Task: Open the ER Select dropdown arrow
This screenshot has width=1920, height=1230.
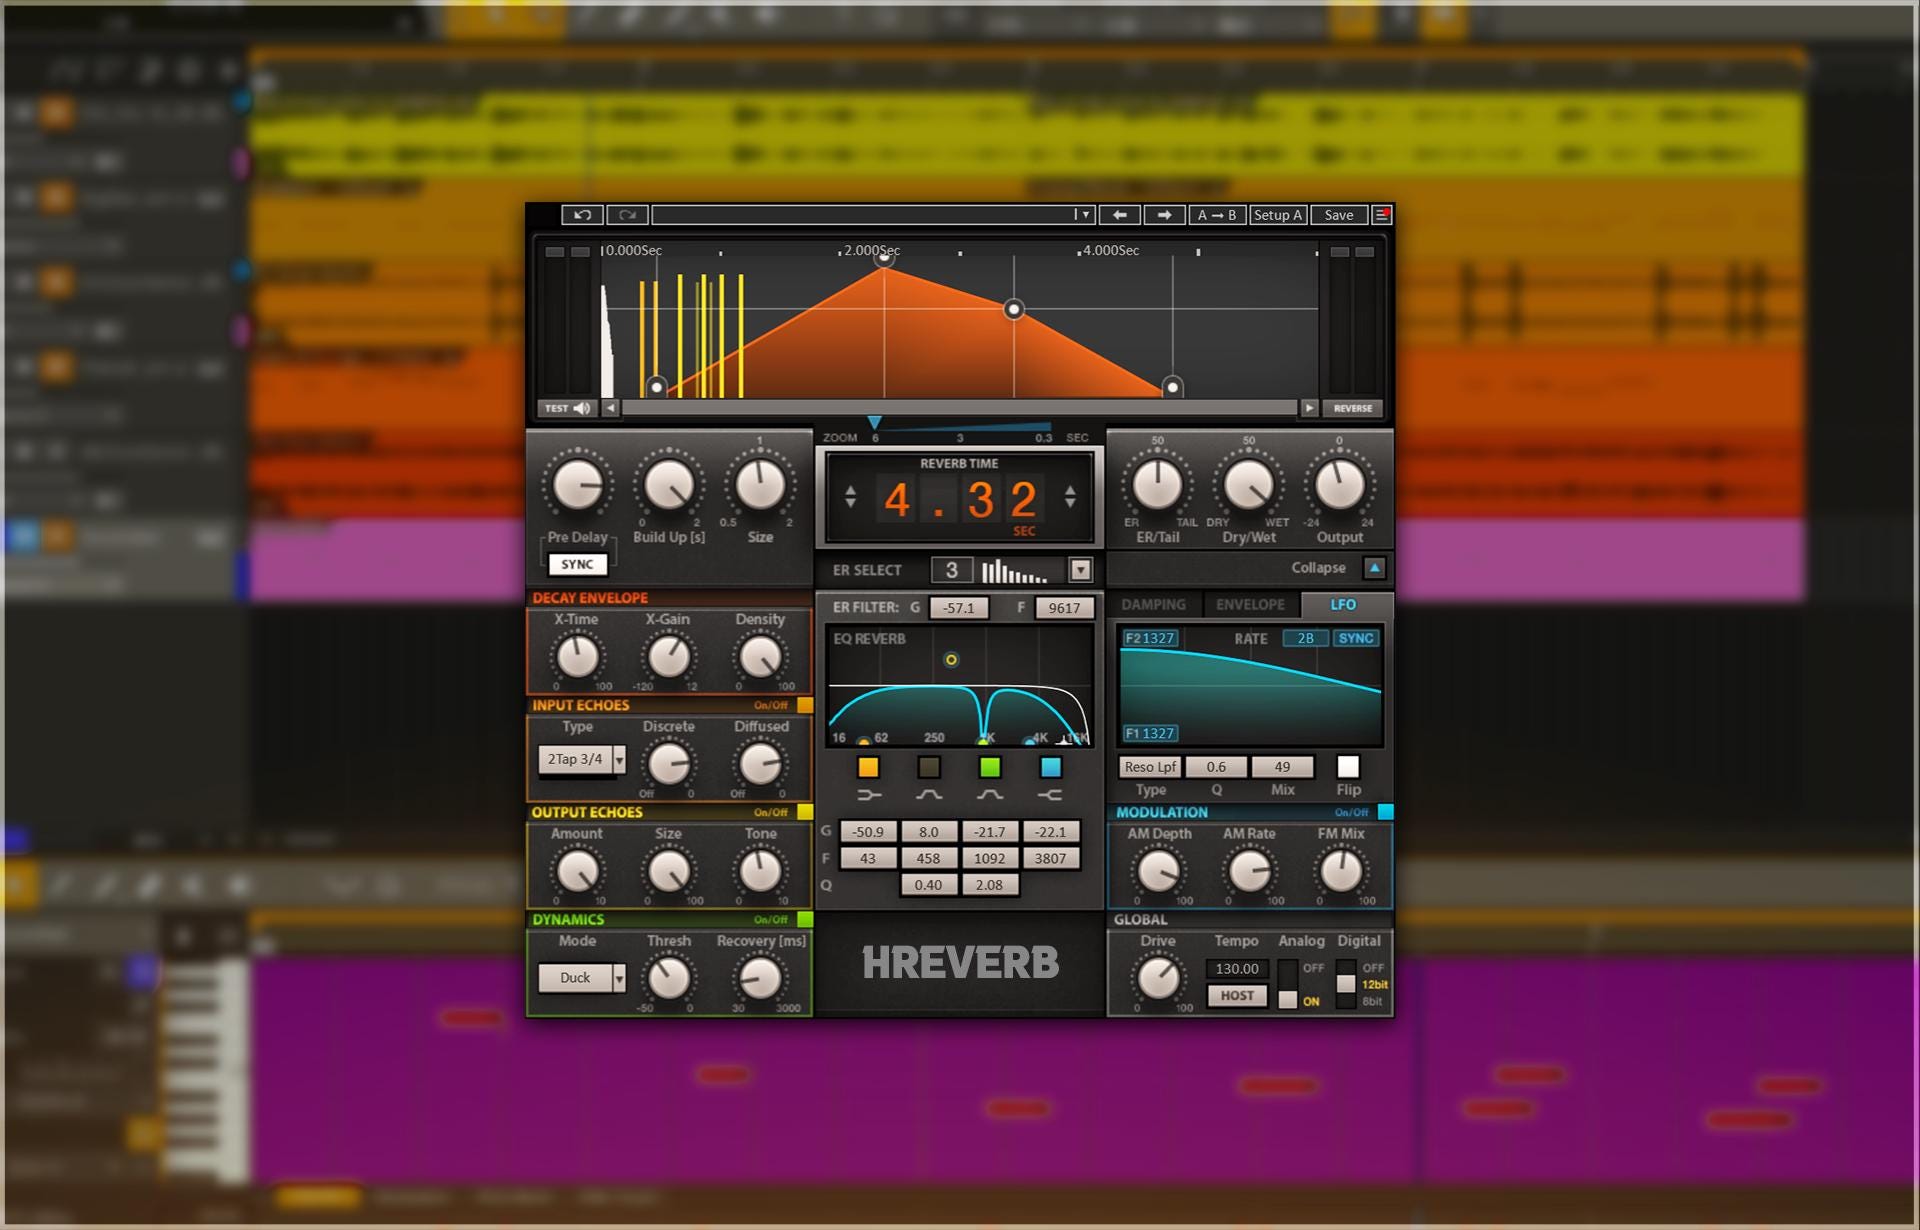Action: [1080, 570]
